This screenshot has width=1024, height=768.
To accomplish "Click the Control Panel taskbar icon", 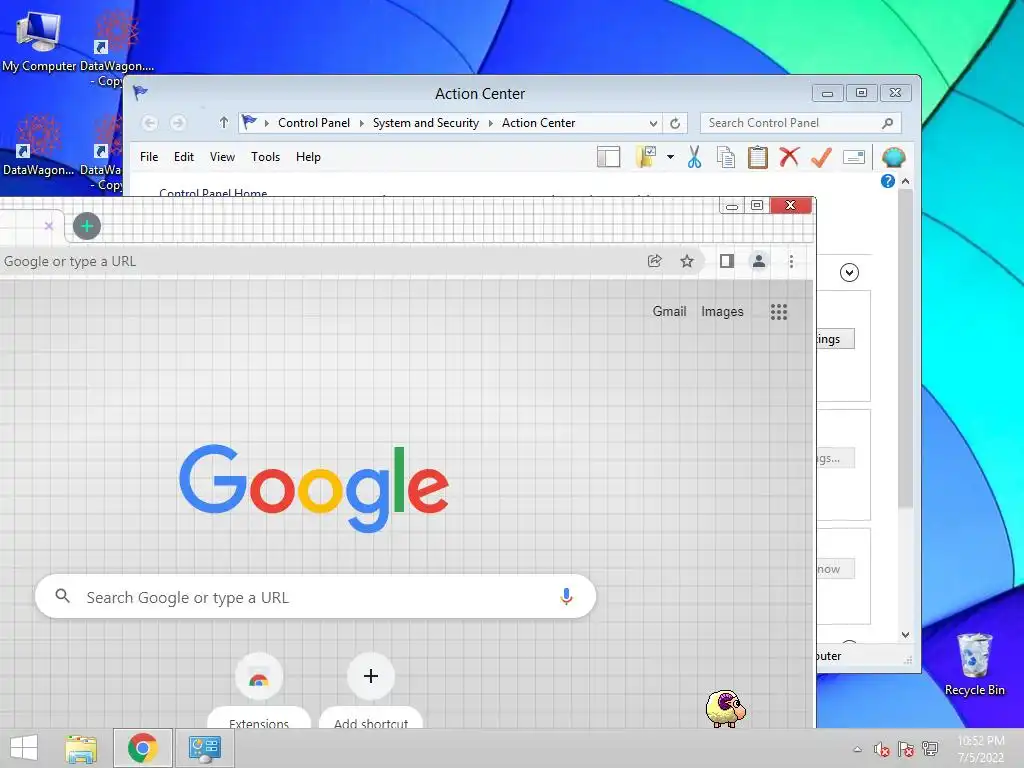I will point(204,748).
